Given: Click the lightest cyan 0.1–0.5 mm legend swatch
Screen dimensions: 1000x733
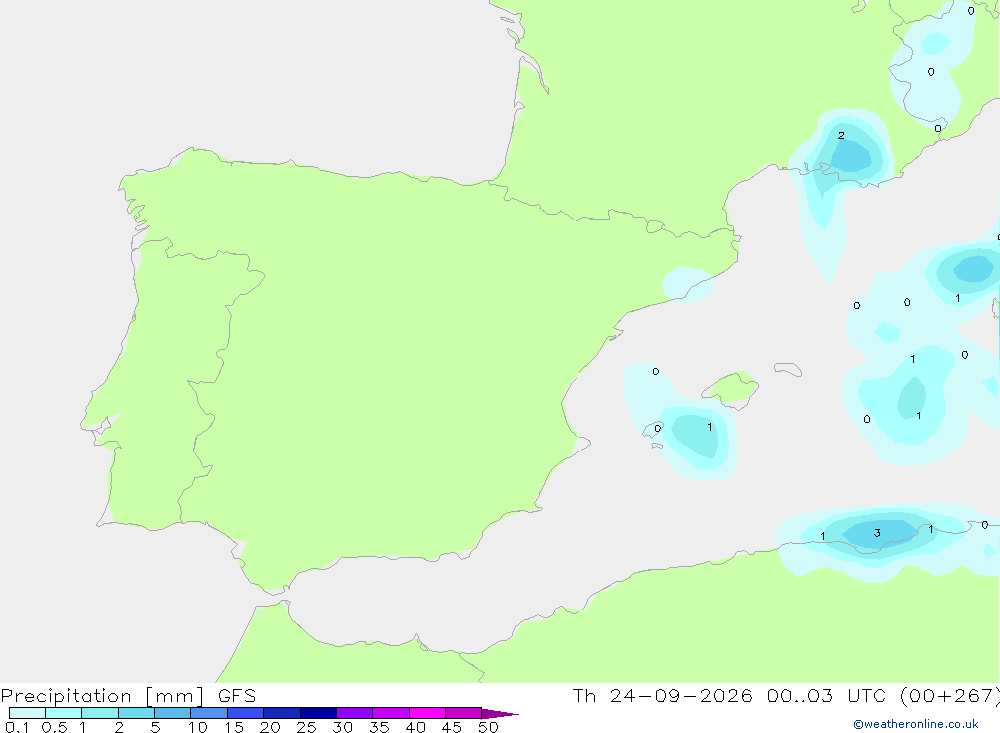Looking at the screenshot, I should tap(27, 713).
